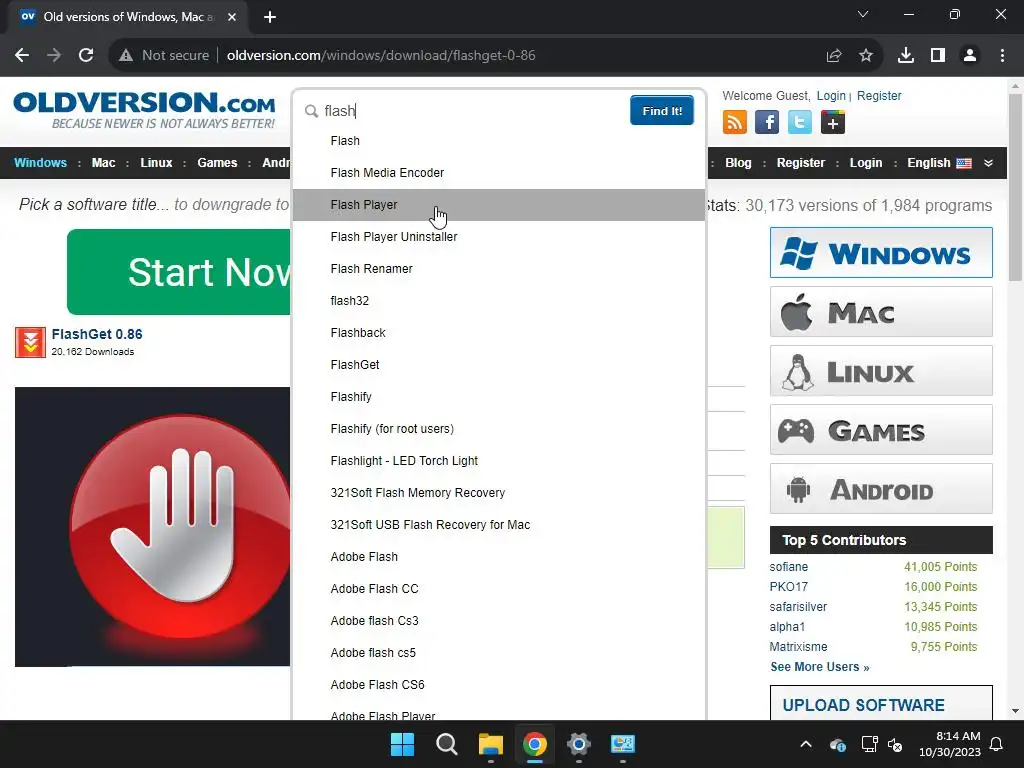Pick Flash Renamer from suggestions
The image size is (1024, 768).
pos(499,269)
